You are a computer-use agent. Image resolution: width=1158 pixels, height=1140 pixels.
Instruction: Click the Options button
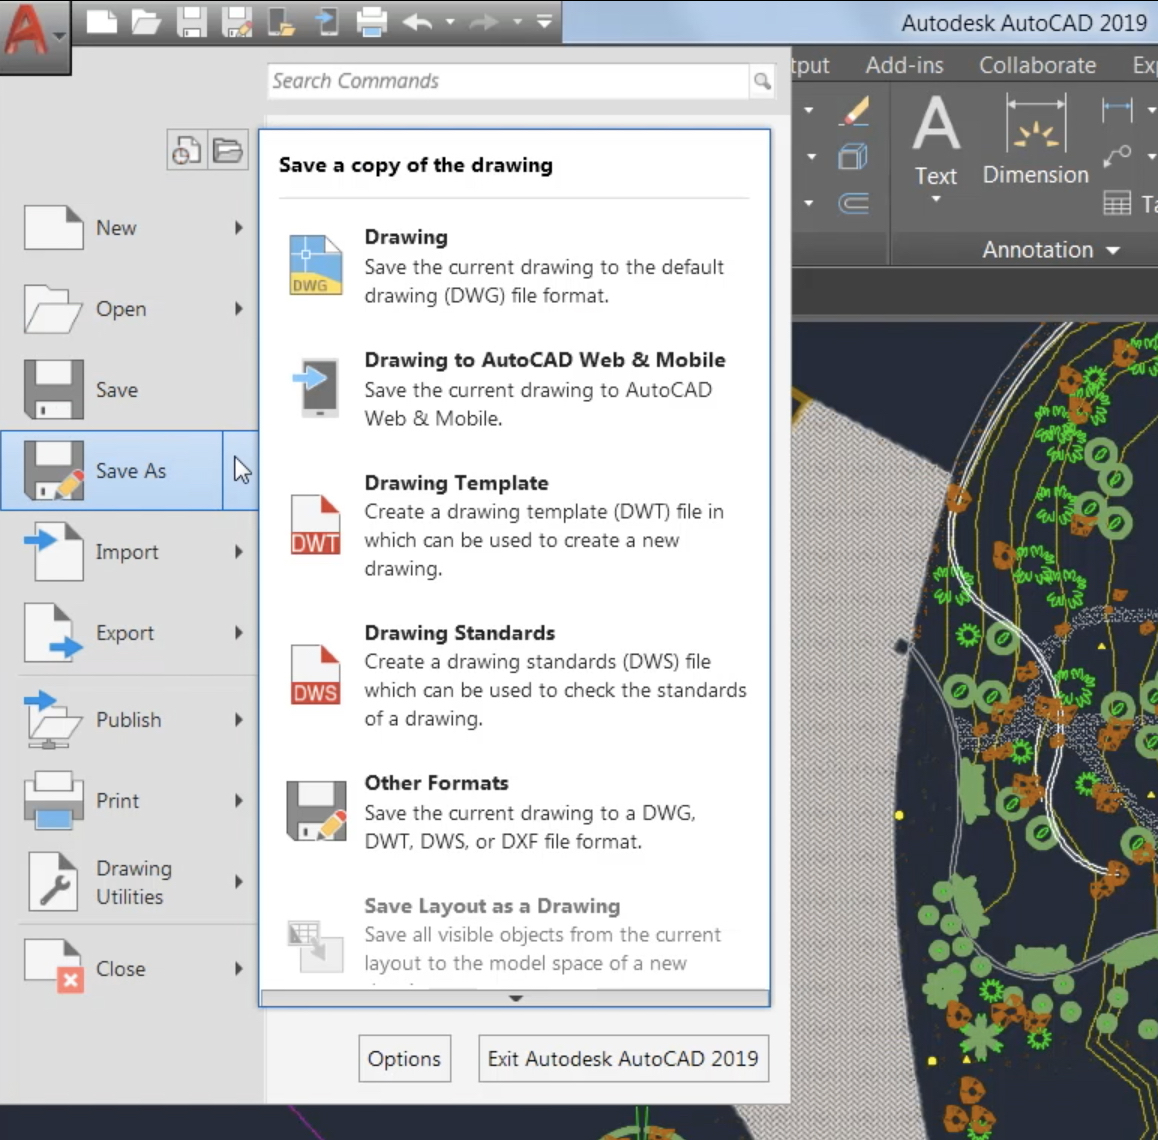tap(404, 1058)
